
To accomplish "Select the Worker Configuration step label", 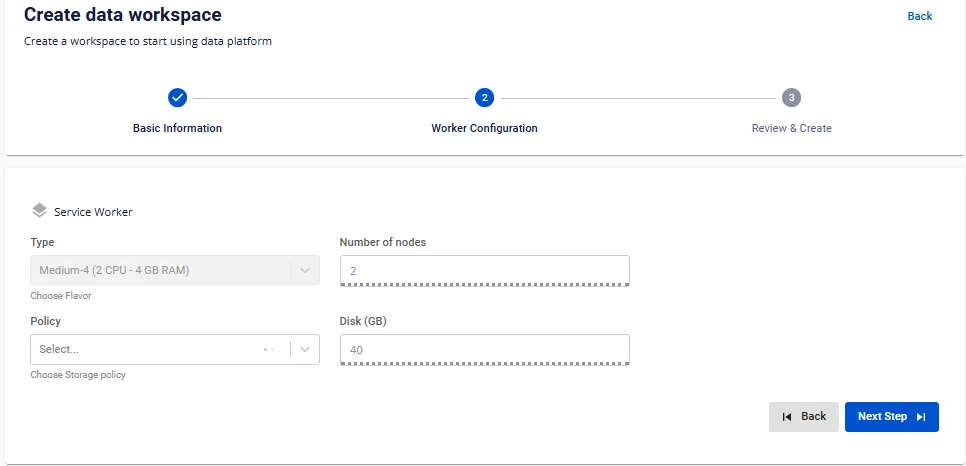I will tap(484, 128).
